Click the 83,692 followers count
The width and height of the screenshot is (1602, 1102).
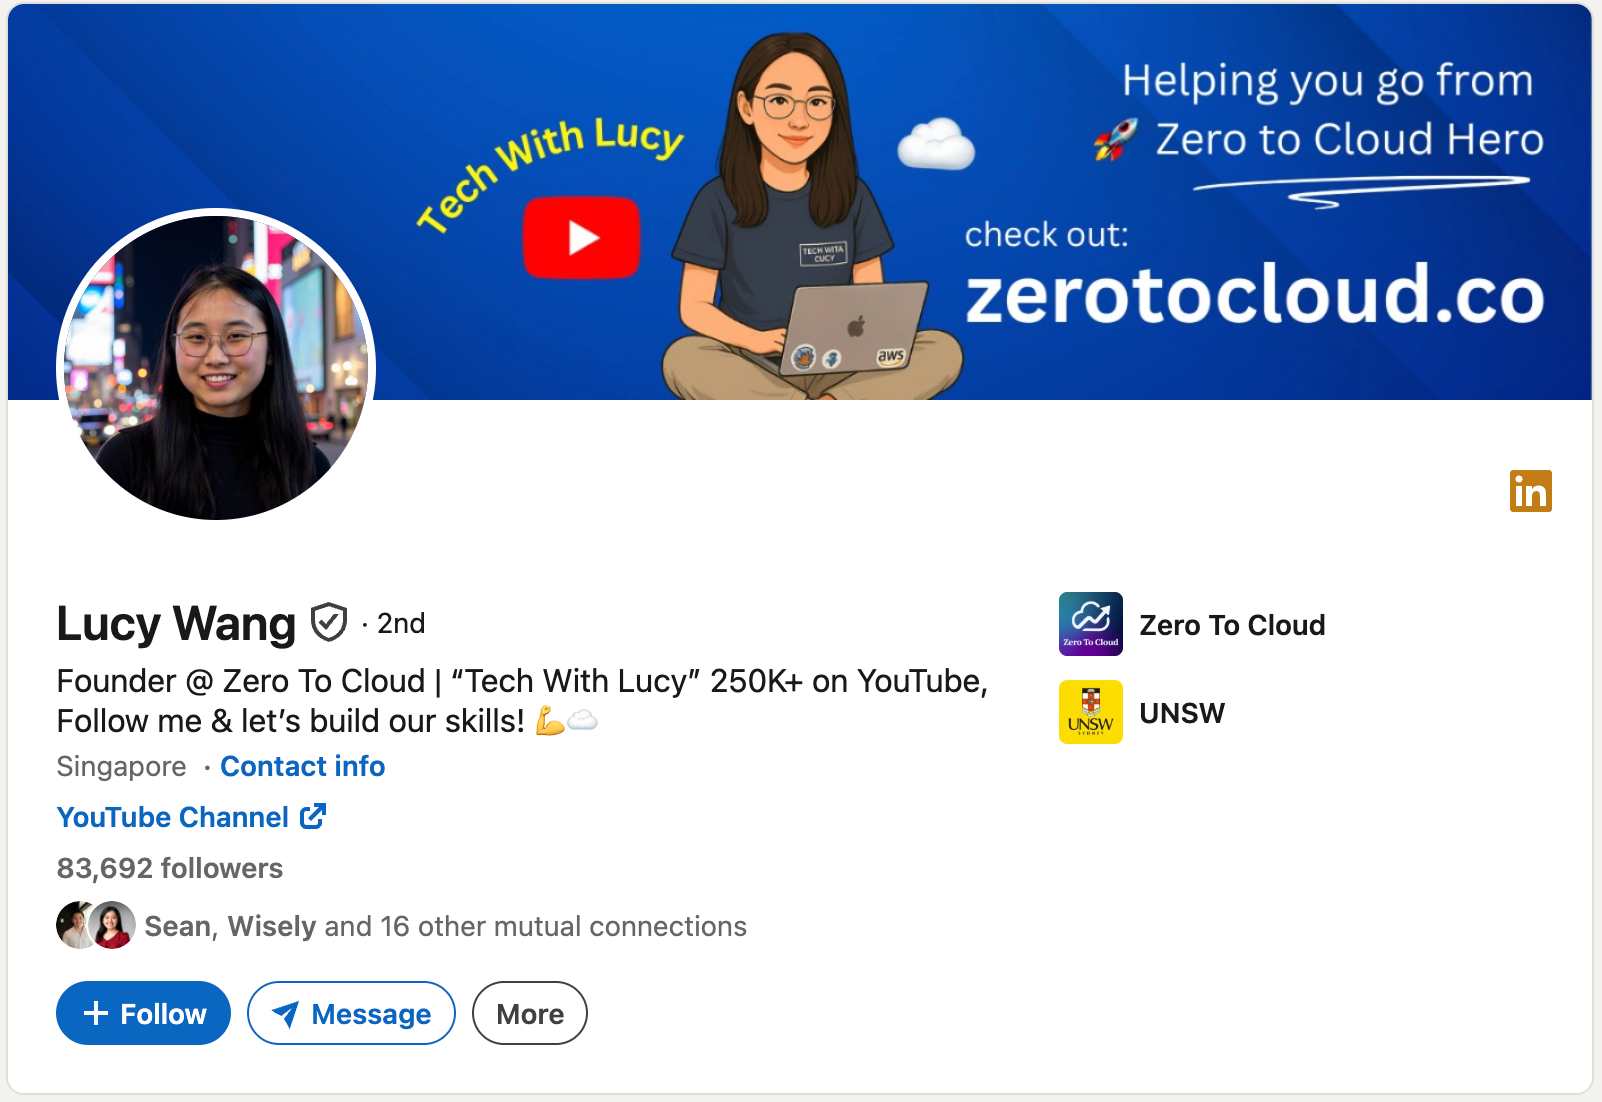click(x=170, y=868)
